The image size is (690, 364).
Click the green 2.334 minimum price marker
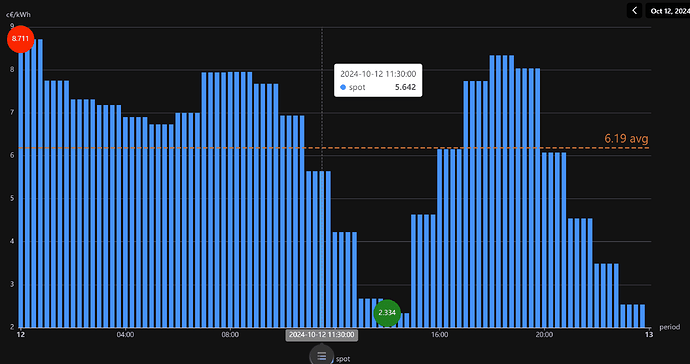point(387,313)
